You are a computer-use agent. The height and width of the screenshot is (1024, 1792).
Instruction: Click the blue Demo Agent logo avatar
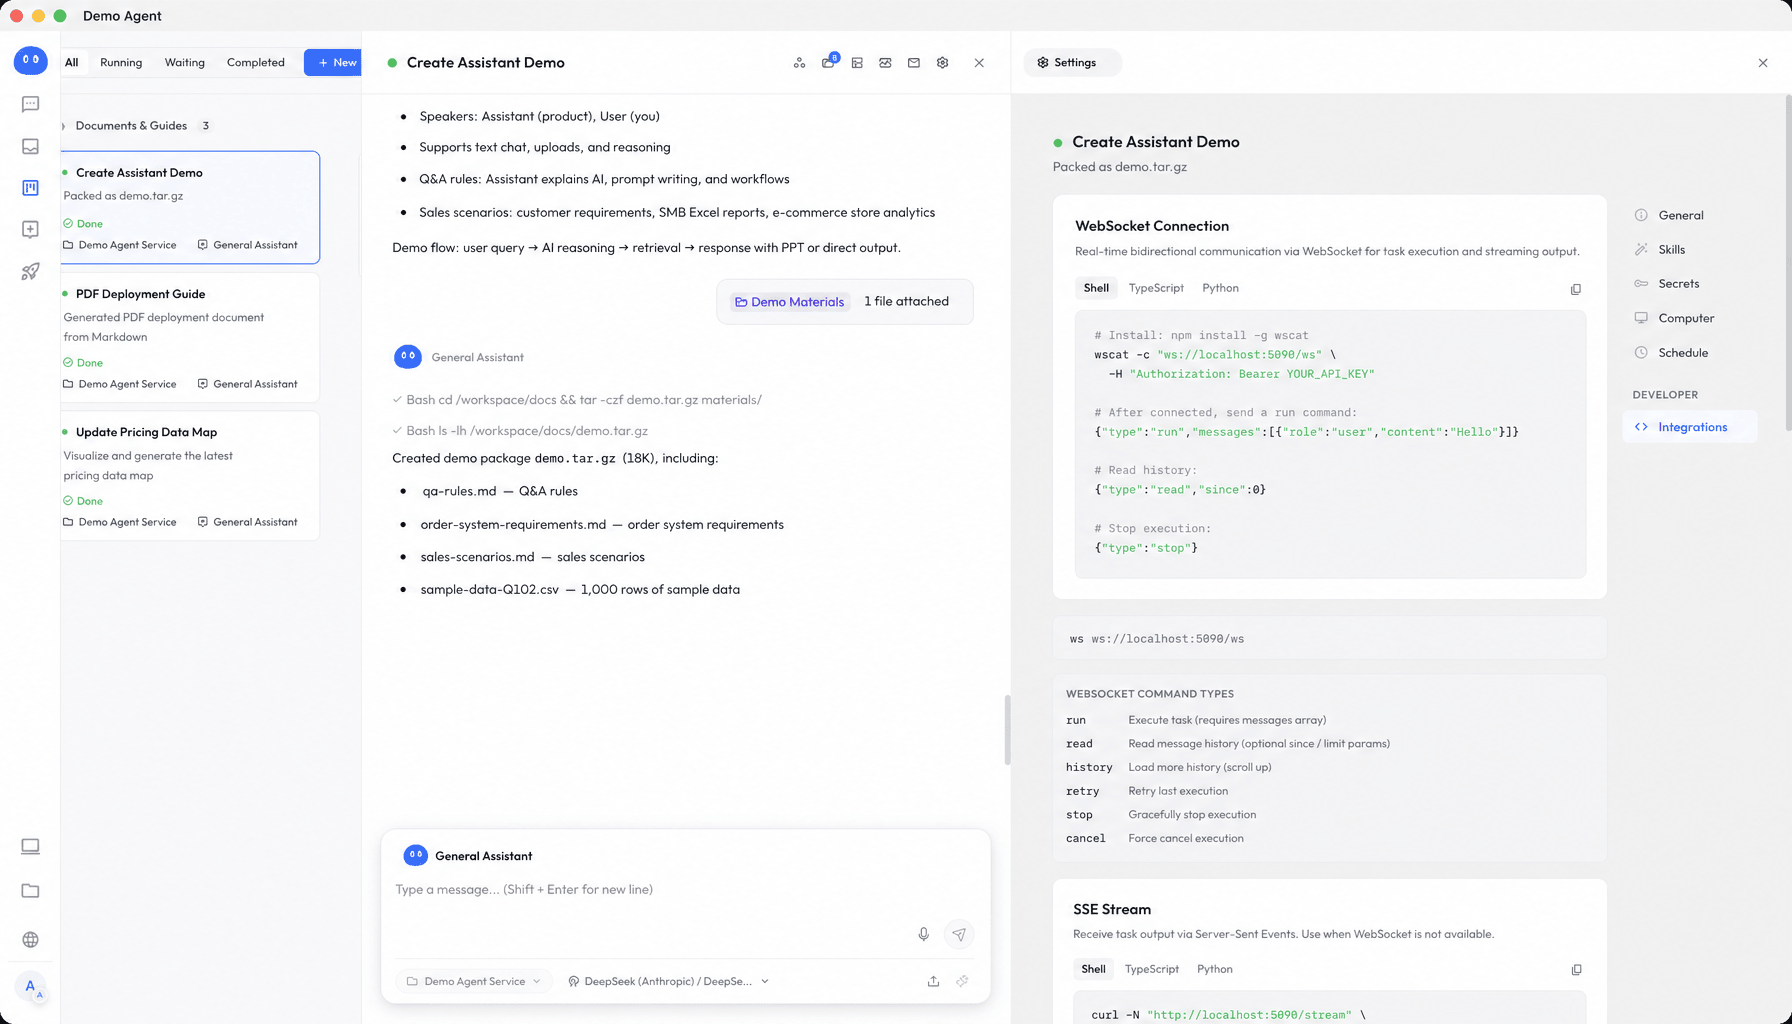(30, 60)
